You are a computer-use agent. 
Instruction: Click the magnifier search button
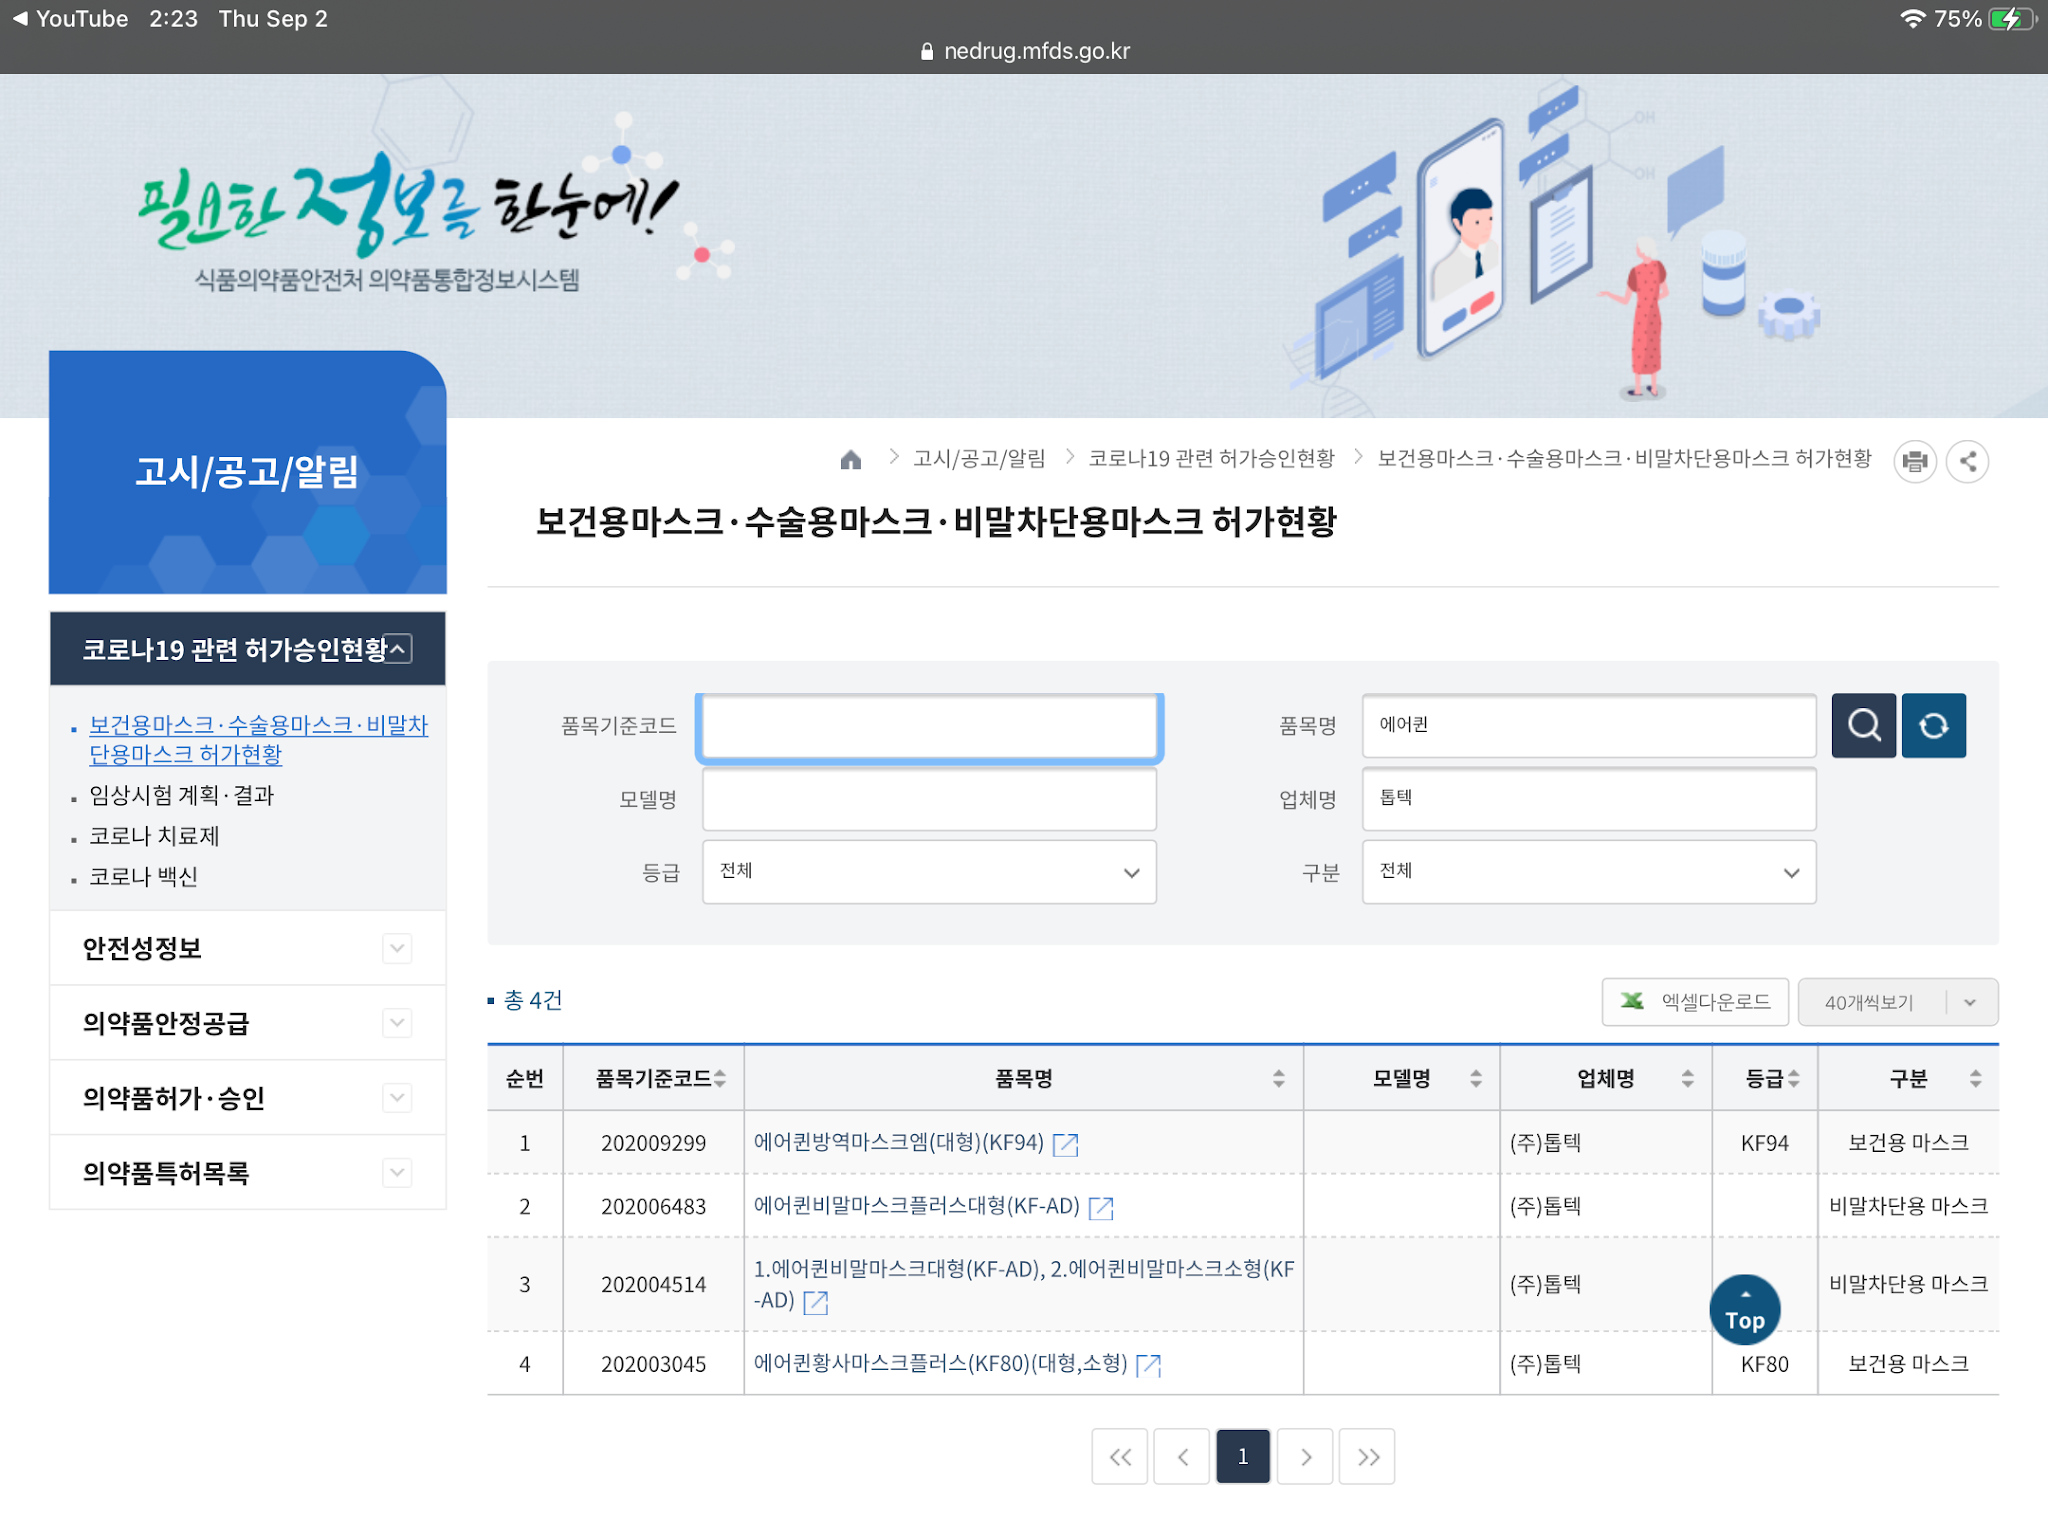[x=1864, y=725]
